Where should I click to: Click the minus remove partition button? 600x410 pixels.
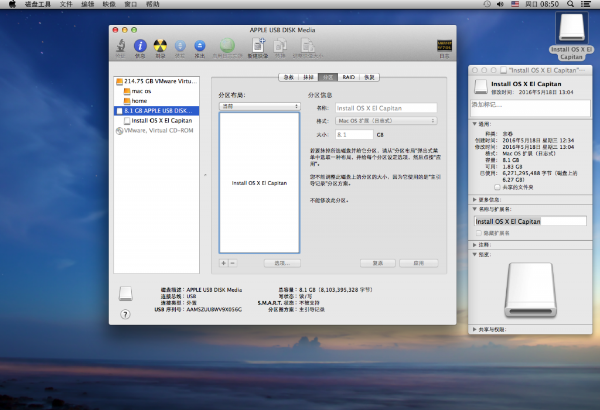pos(233,263)
